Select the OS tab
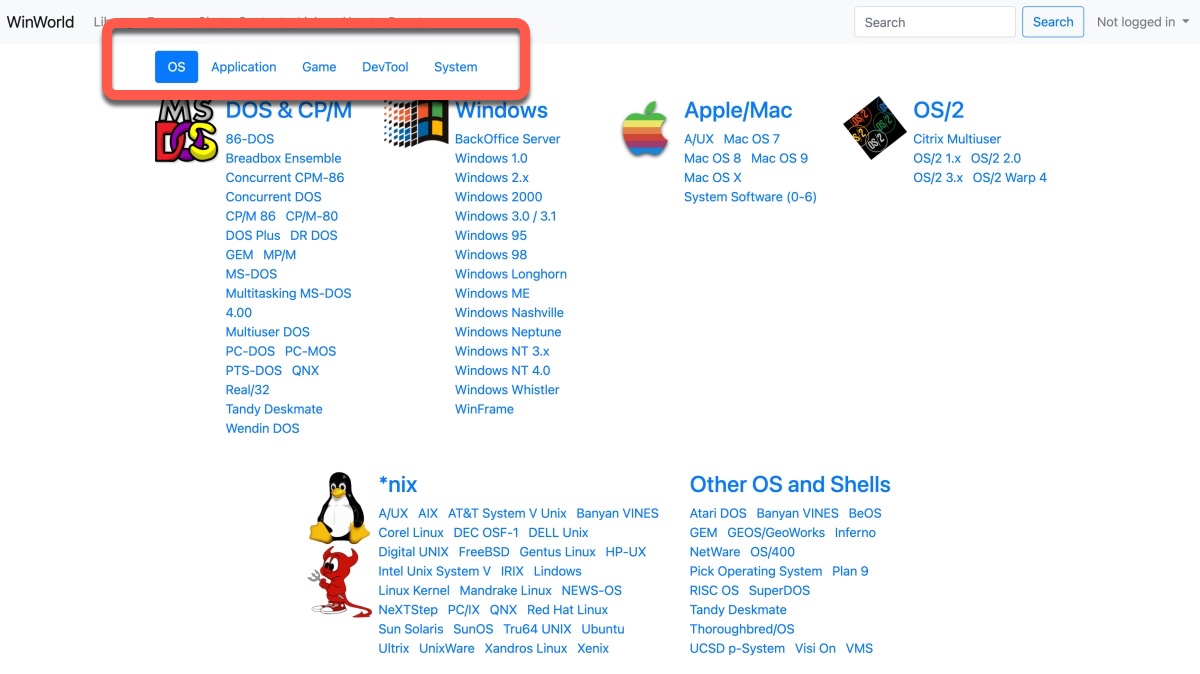 pos(177,67)
